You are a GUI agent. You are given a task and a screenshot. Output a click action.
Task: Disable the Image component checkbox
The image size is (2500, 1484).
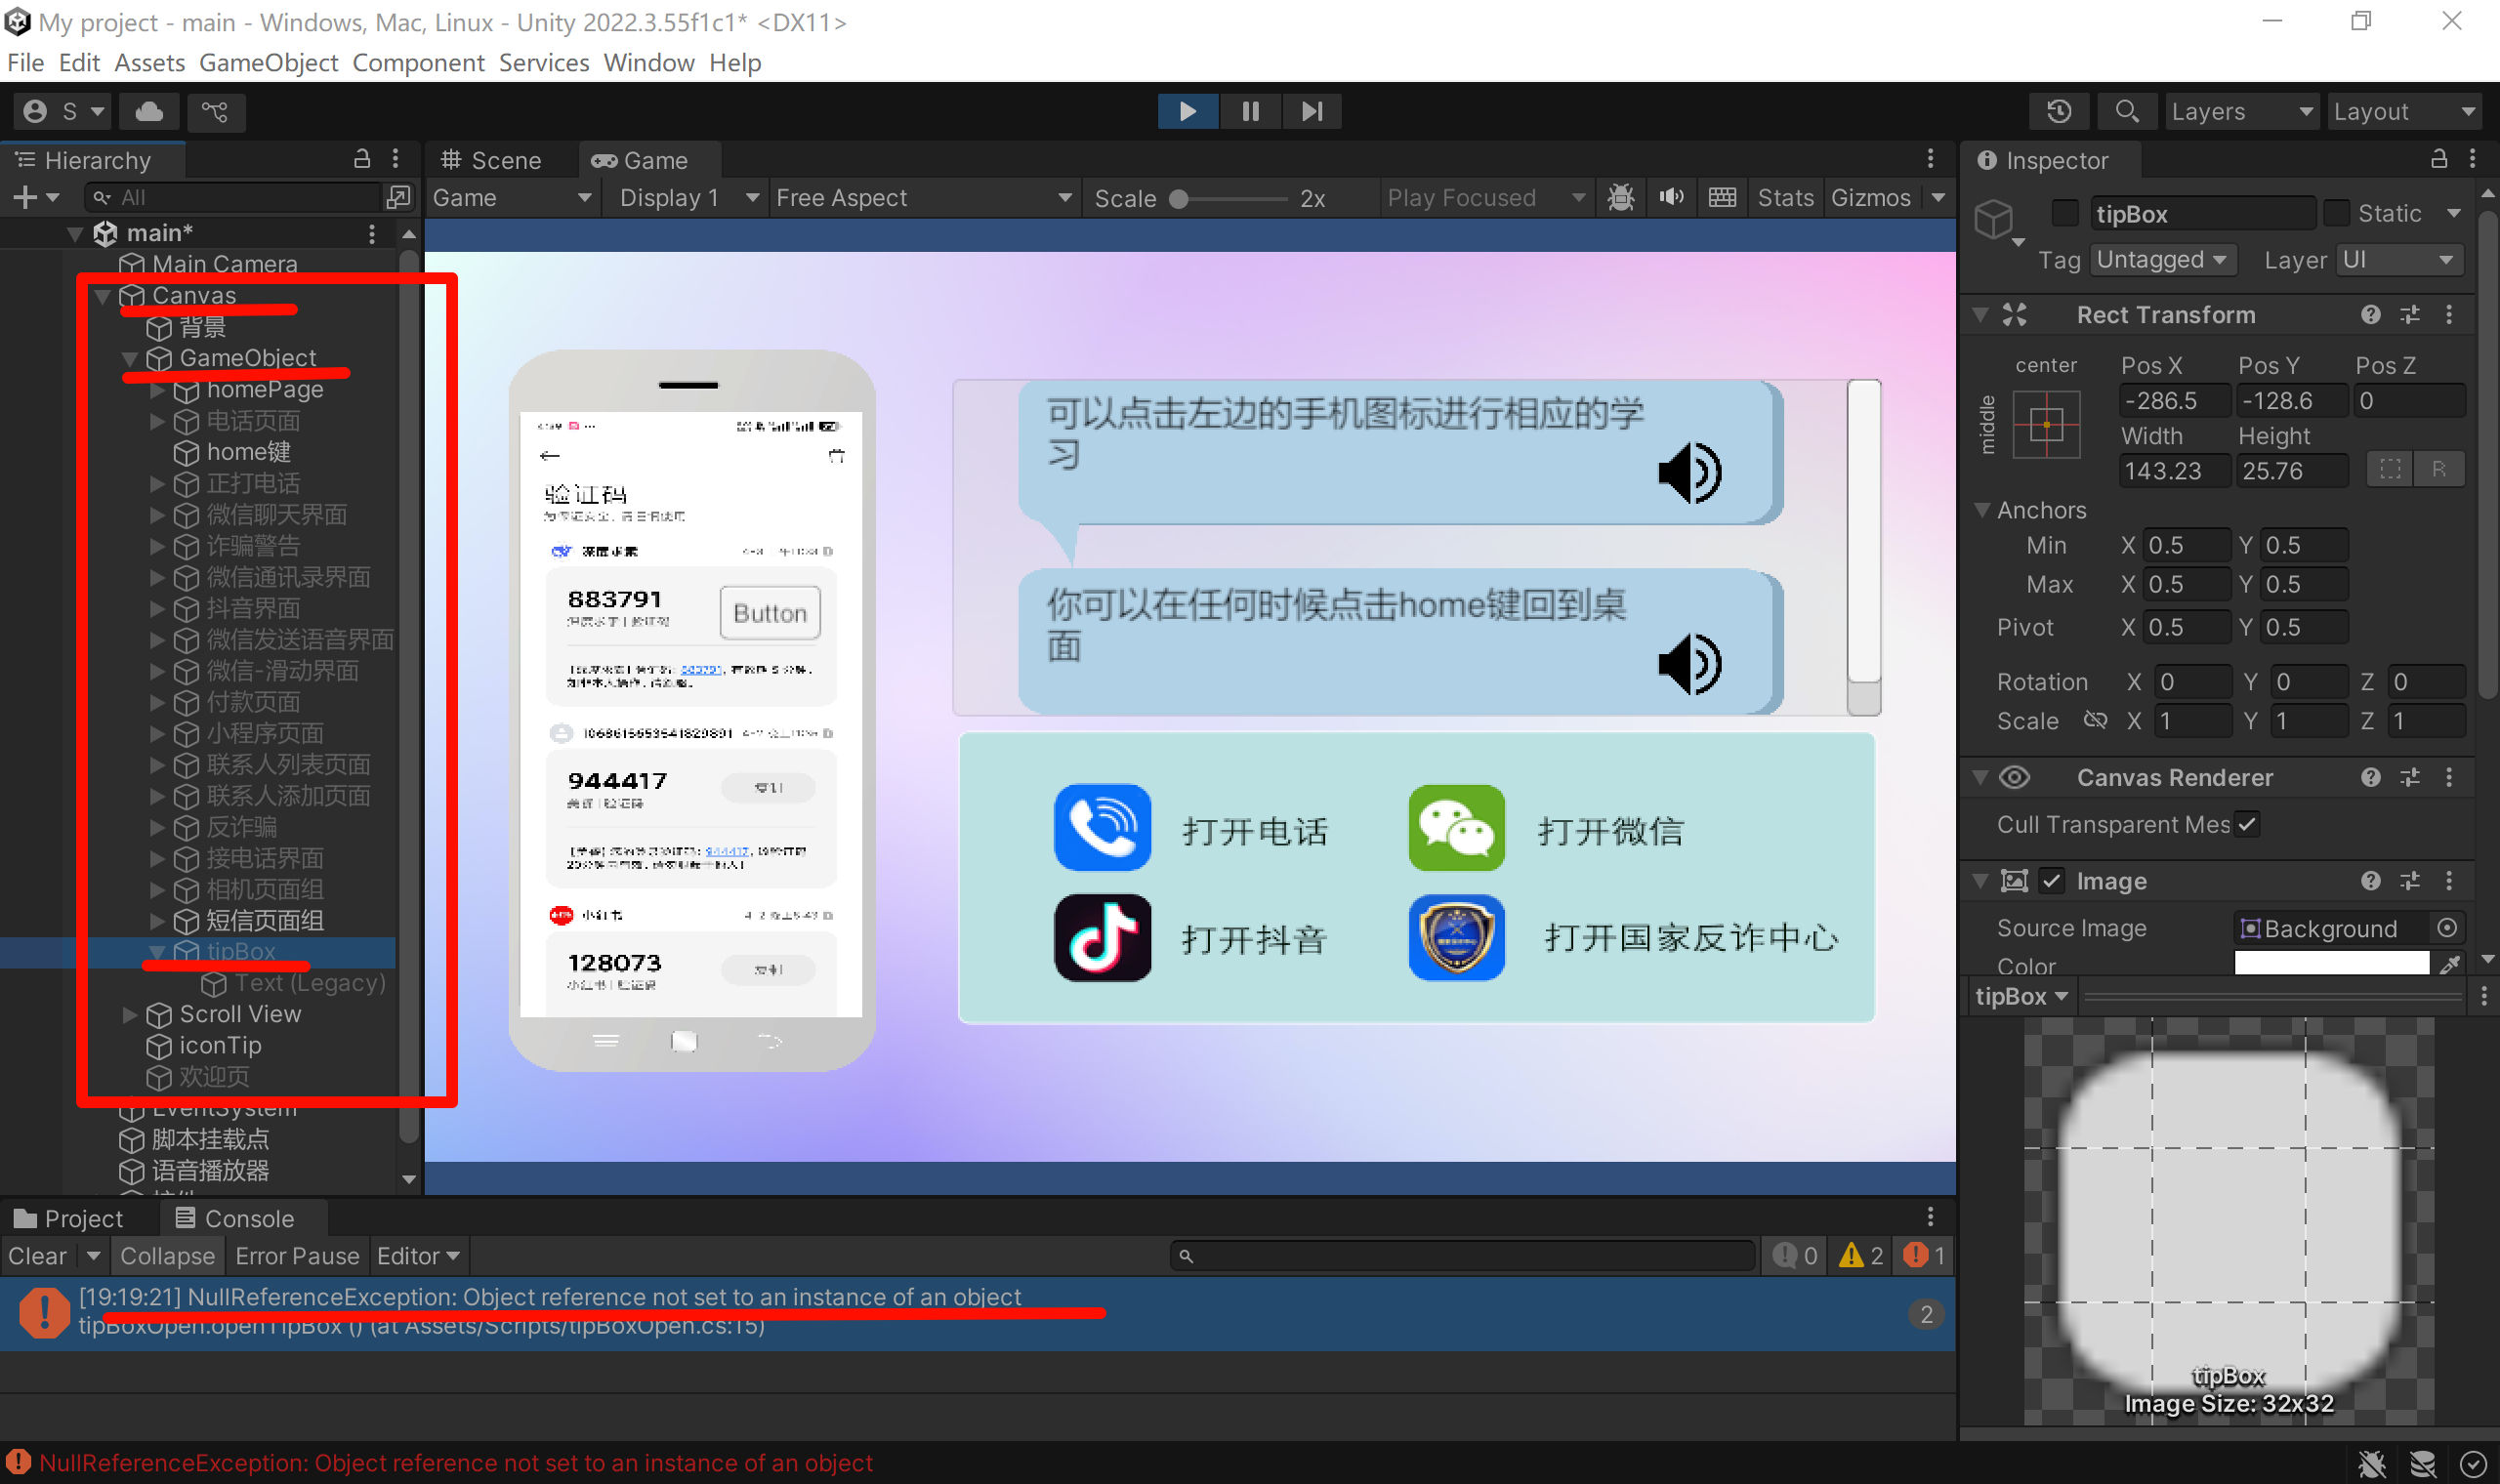click(2051, 880)
